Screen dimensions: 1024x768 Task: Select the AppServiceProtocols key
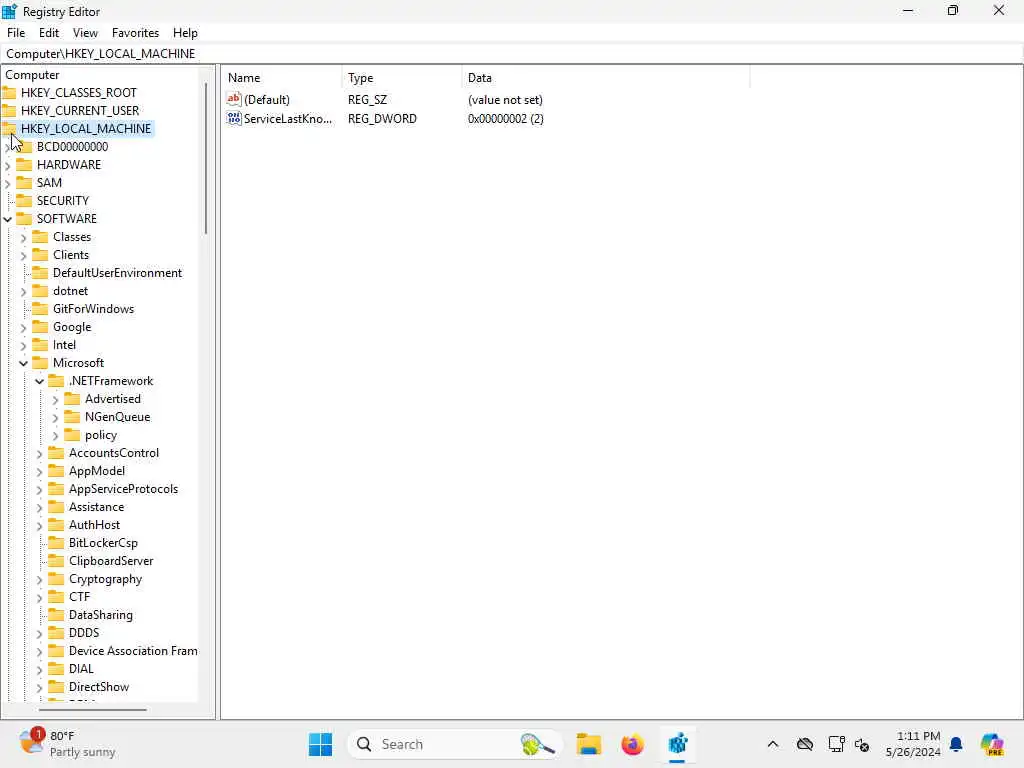point(123,489)
